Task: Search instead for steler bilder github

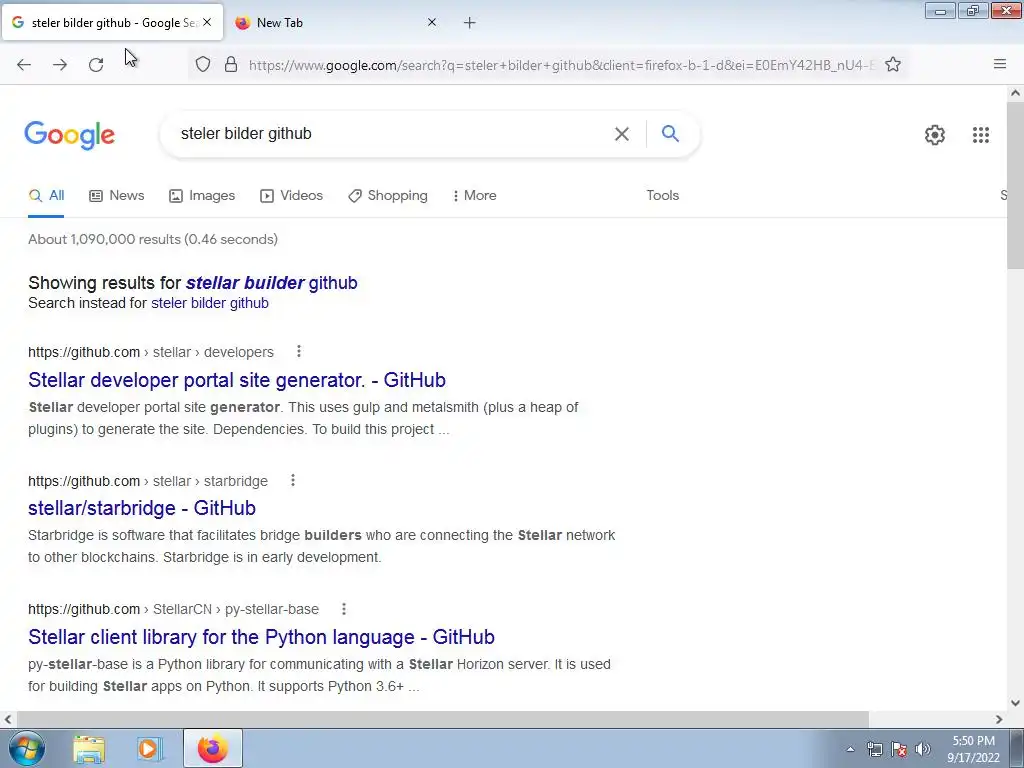Action: [x=210, y=303]
